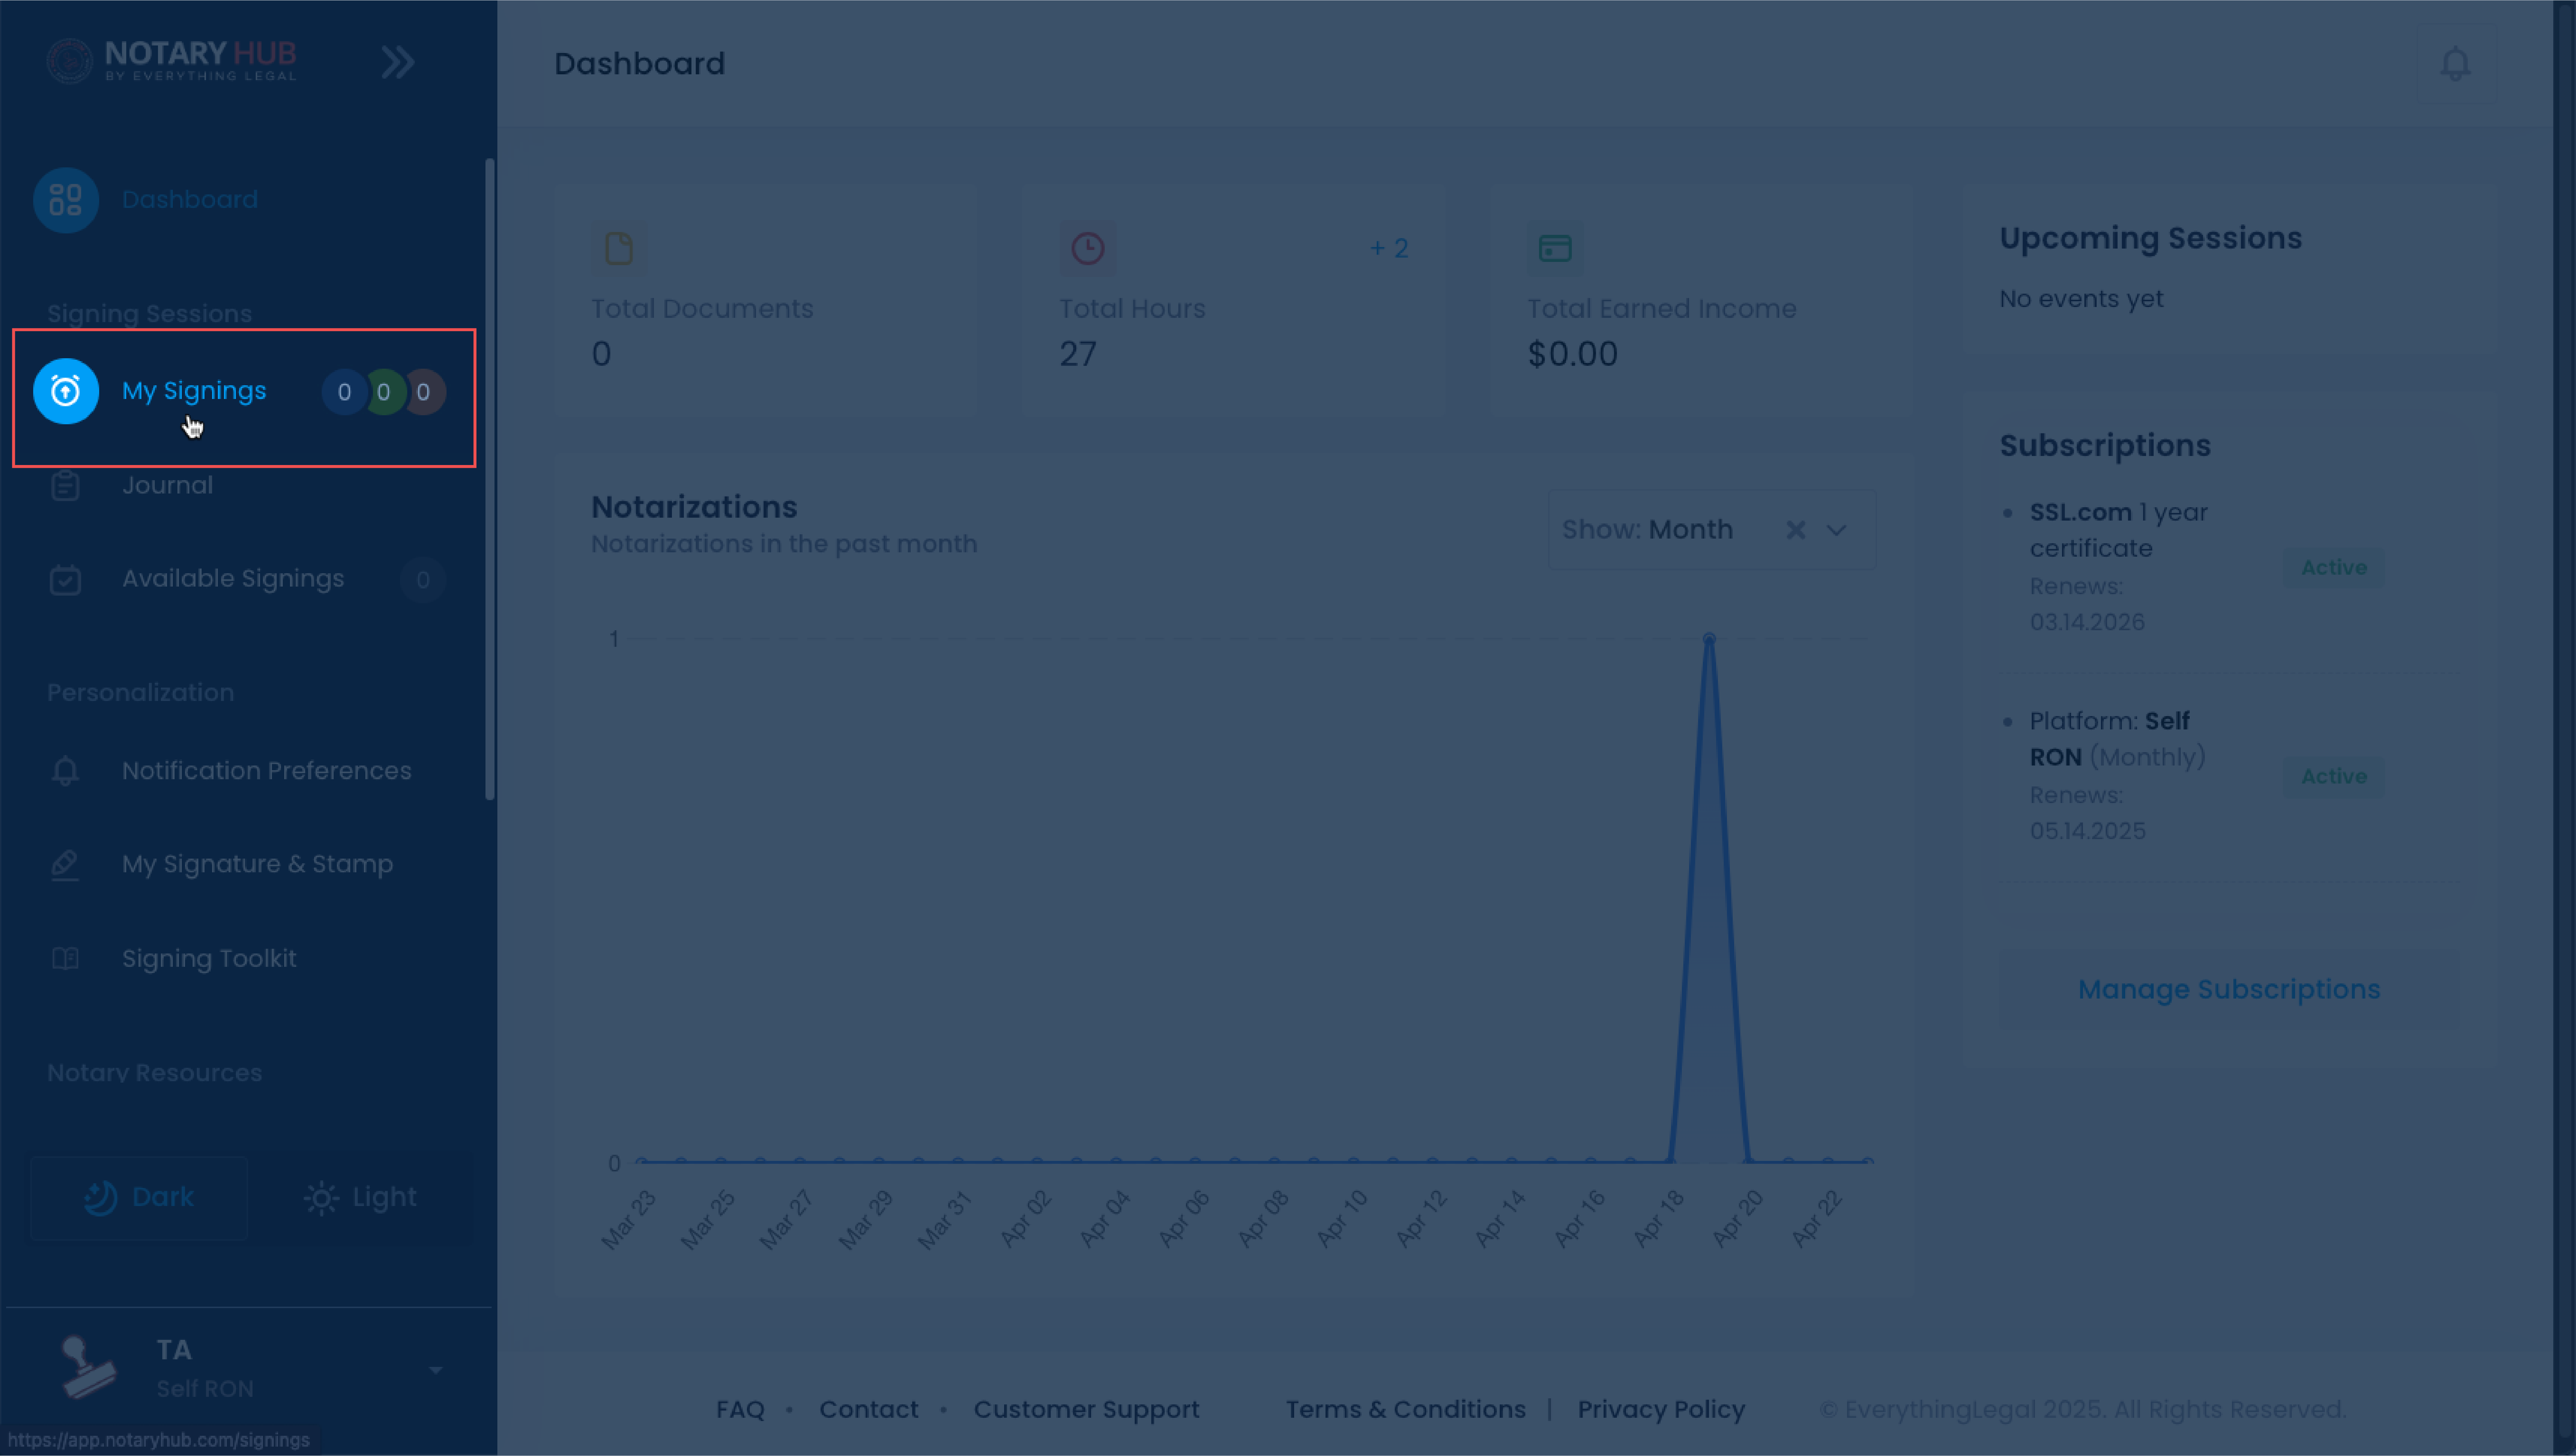Click the Total Hours value 27
Screen dimensions: 2576x1456
pos(1078,354)
